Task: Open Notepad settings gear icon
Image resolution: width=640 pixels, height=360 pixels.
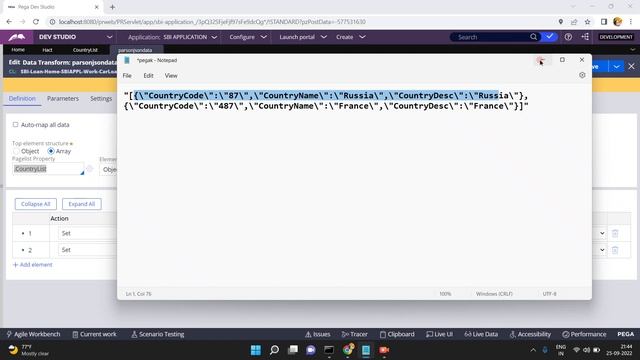Action: [x=582, y=75]
